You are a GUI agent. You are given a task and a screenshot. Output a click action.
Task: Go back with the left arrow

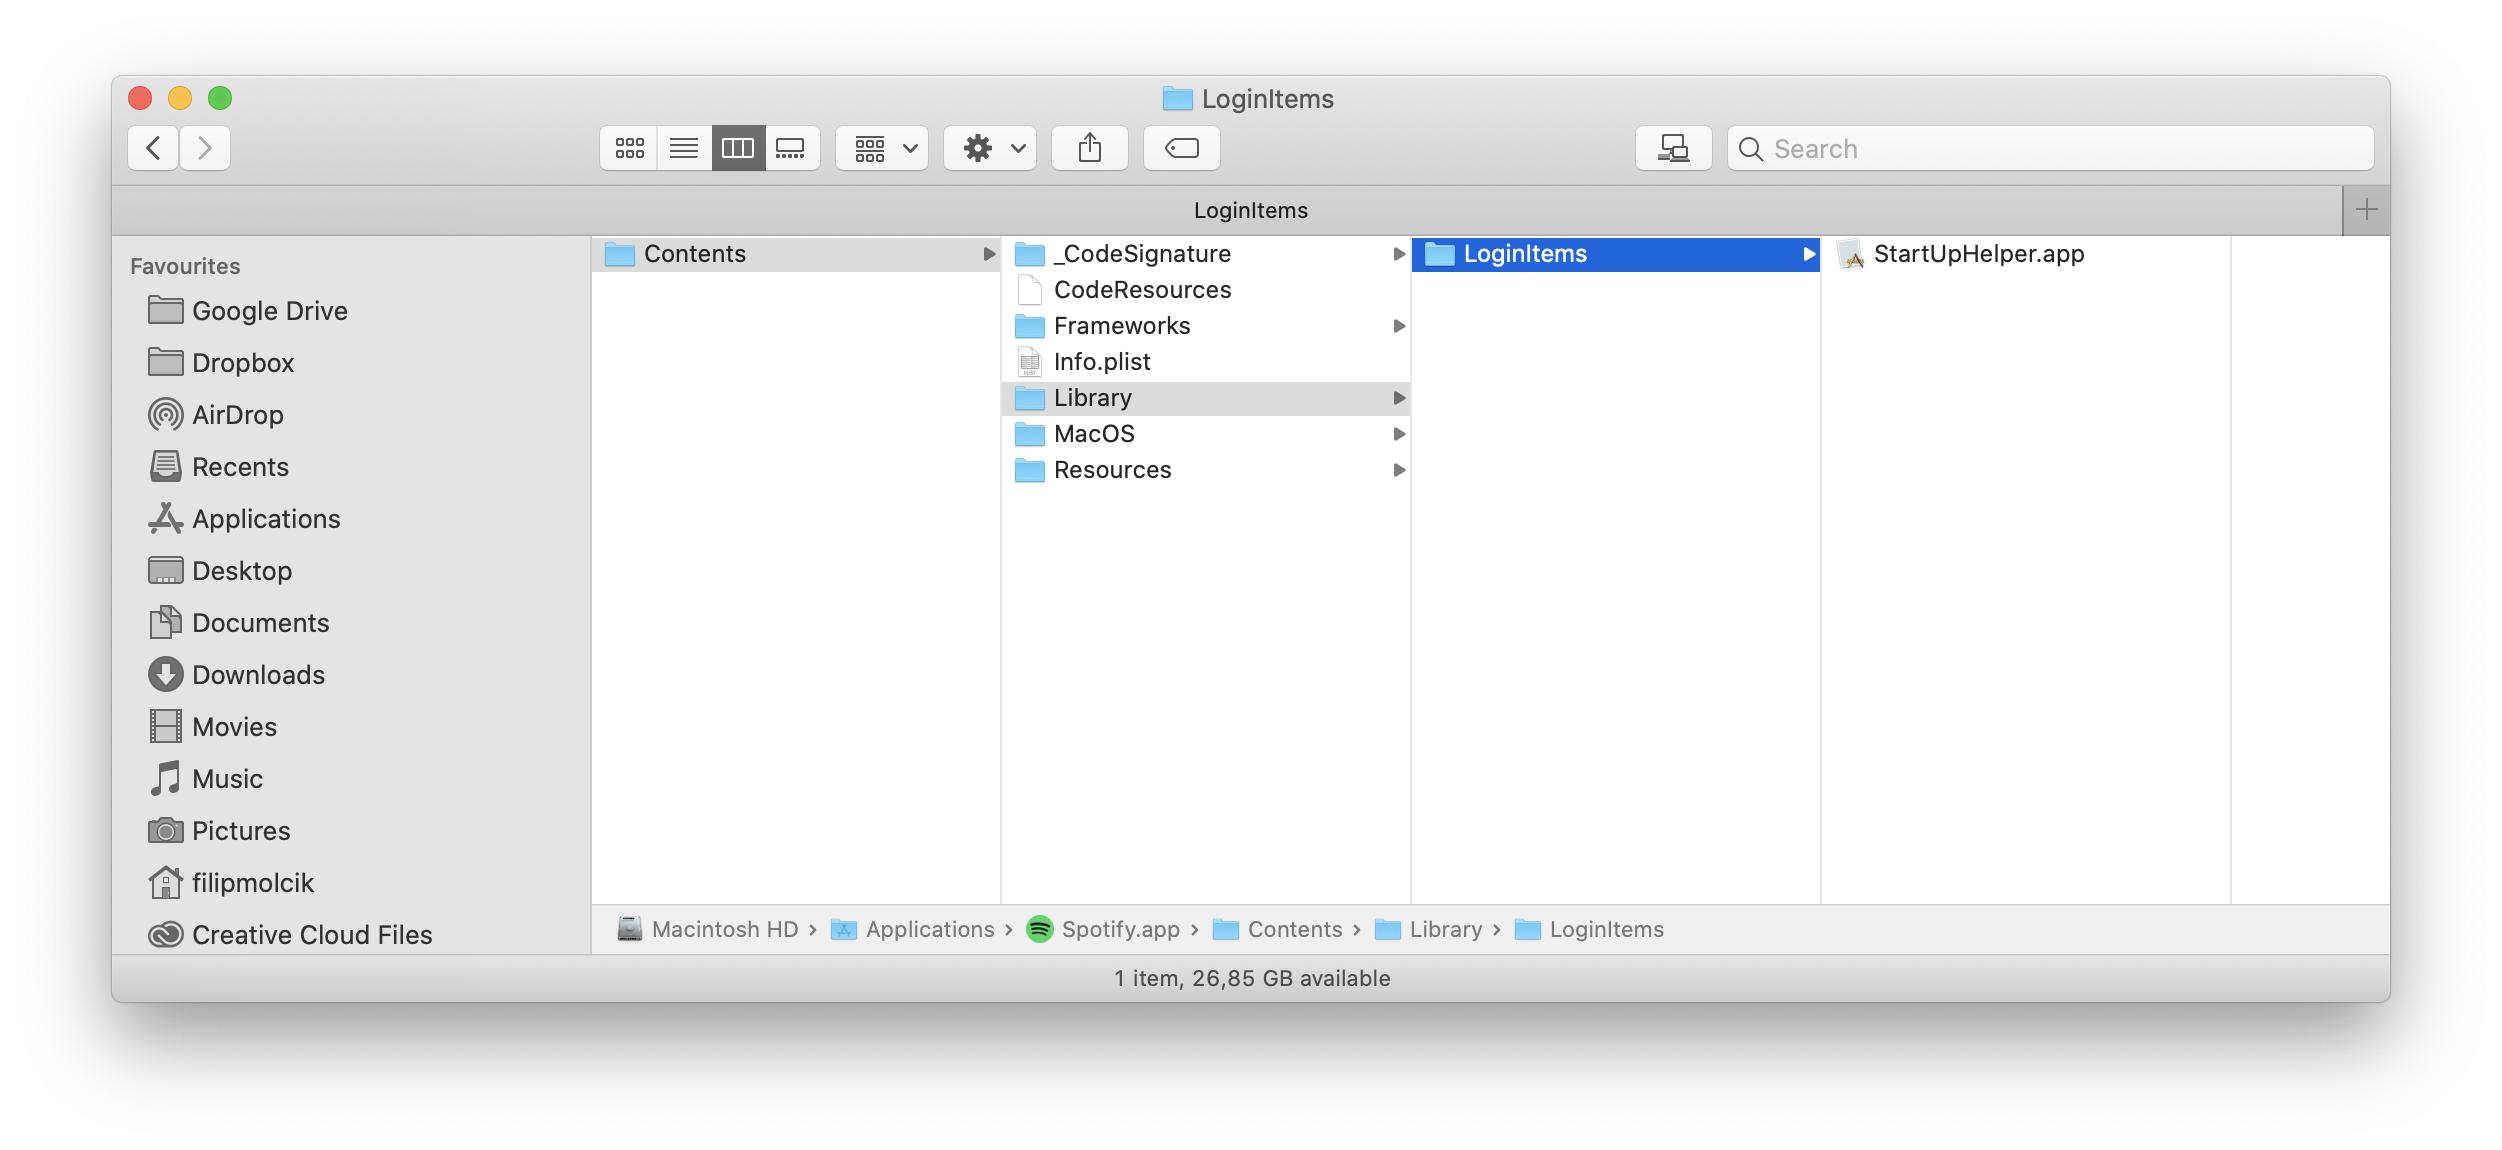(x=154, y=148)
